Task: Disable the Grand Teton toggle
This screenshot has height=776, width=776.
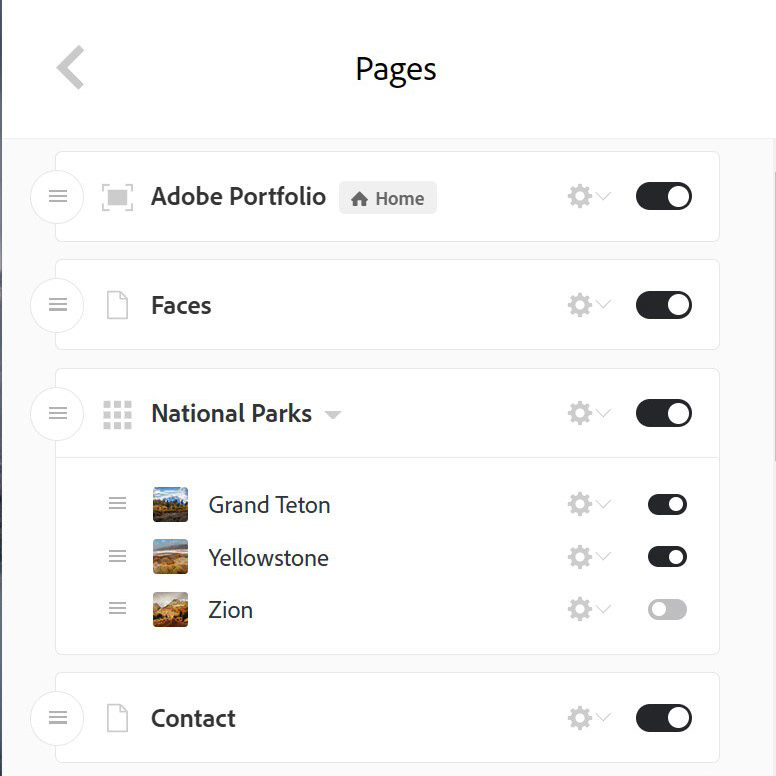Action: point(667,504)
